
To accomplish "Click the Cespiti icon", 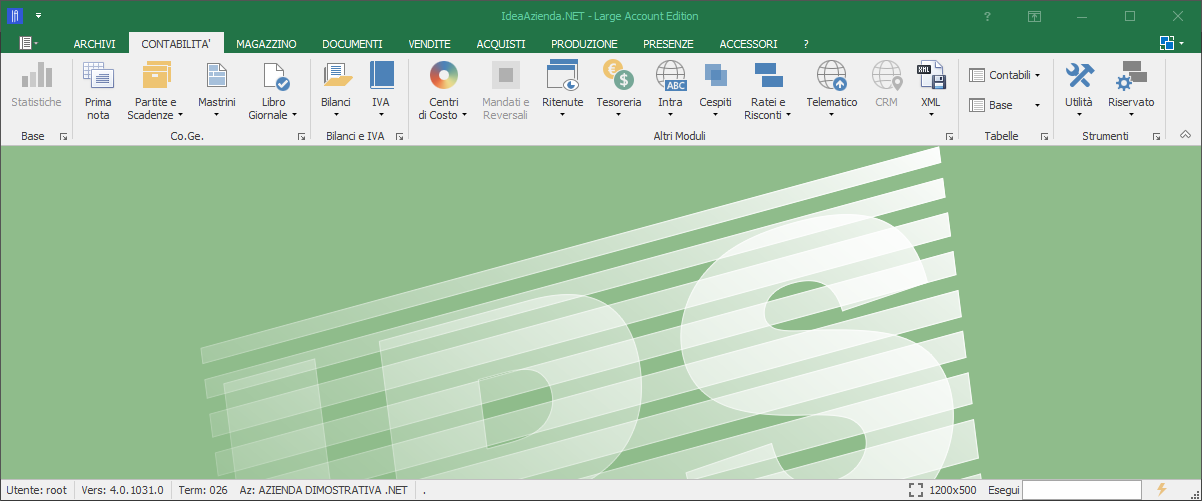I will tap(715, 76).
